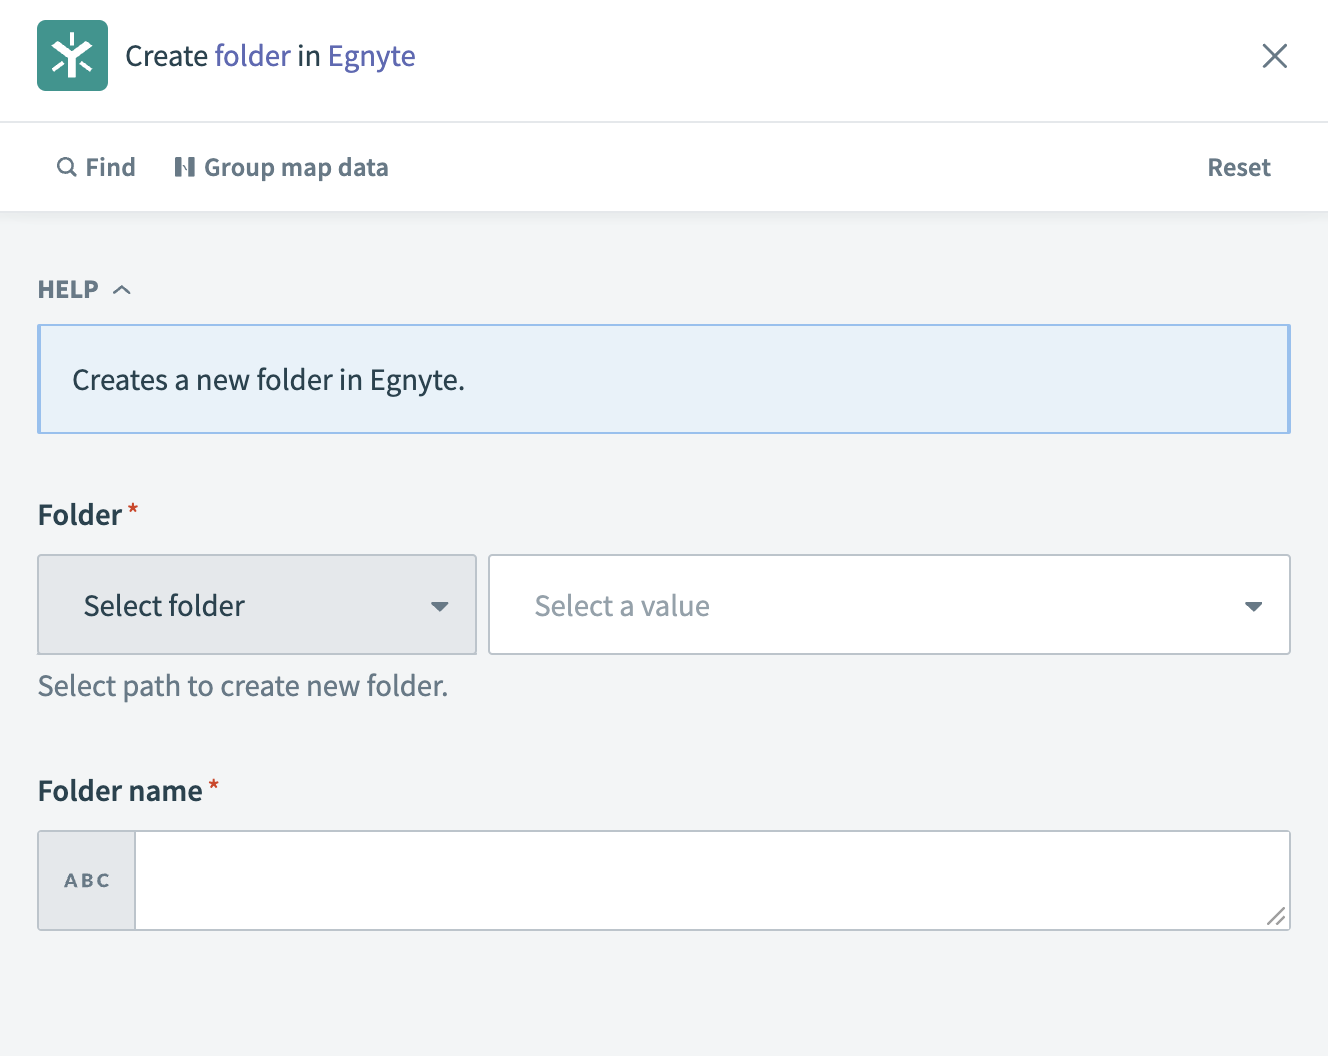Open the Select a value dropdown
The height and width of the screenshot is (1056, 1328).
tap(888, 605)
